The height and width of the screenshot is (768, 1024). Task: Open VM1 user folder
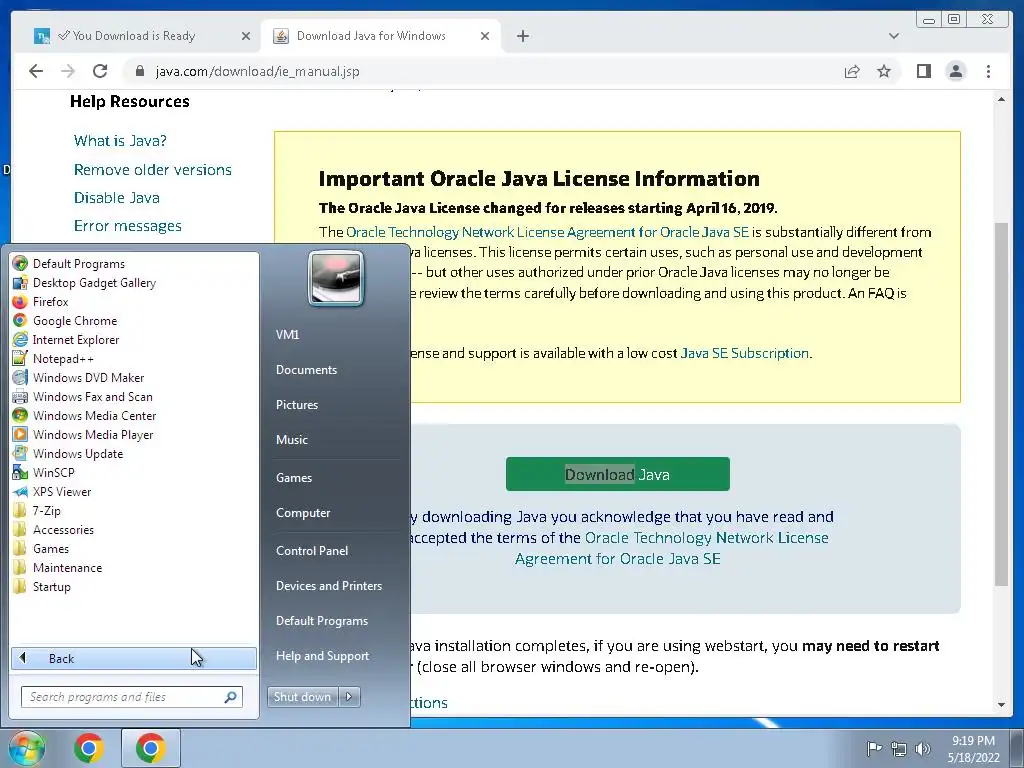click(287, 334)
